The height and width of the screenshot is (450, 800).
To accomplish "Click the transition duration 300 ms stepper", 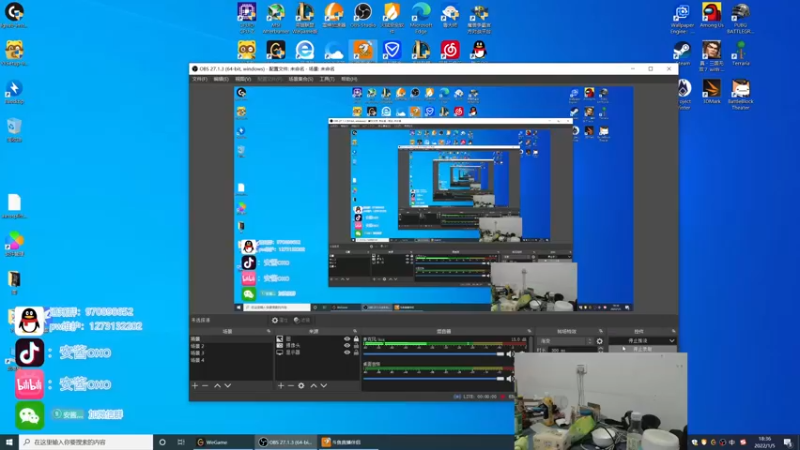I will point(600,350).
